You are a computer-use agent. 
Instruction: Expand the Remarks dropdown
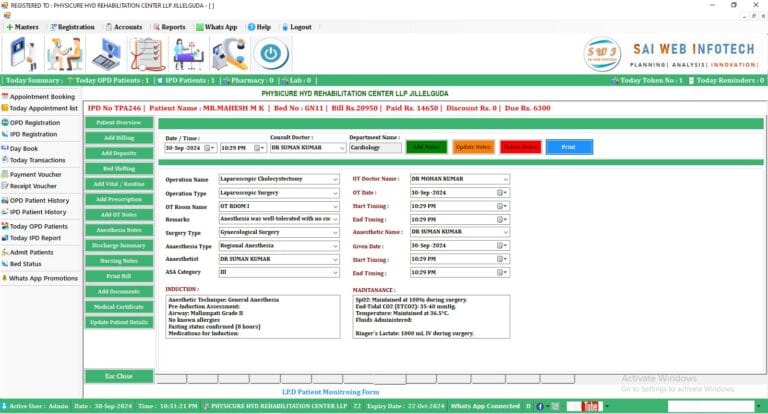(x=335, y=219)
